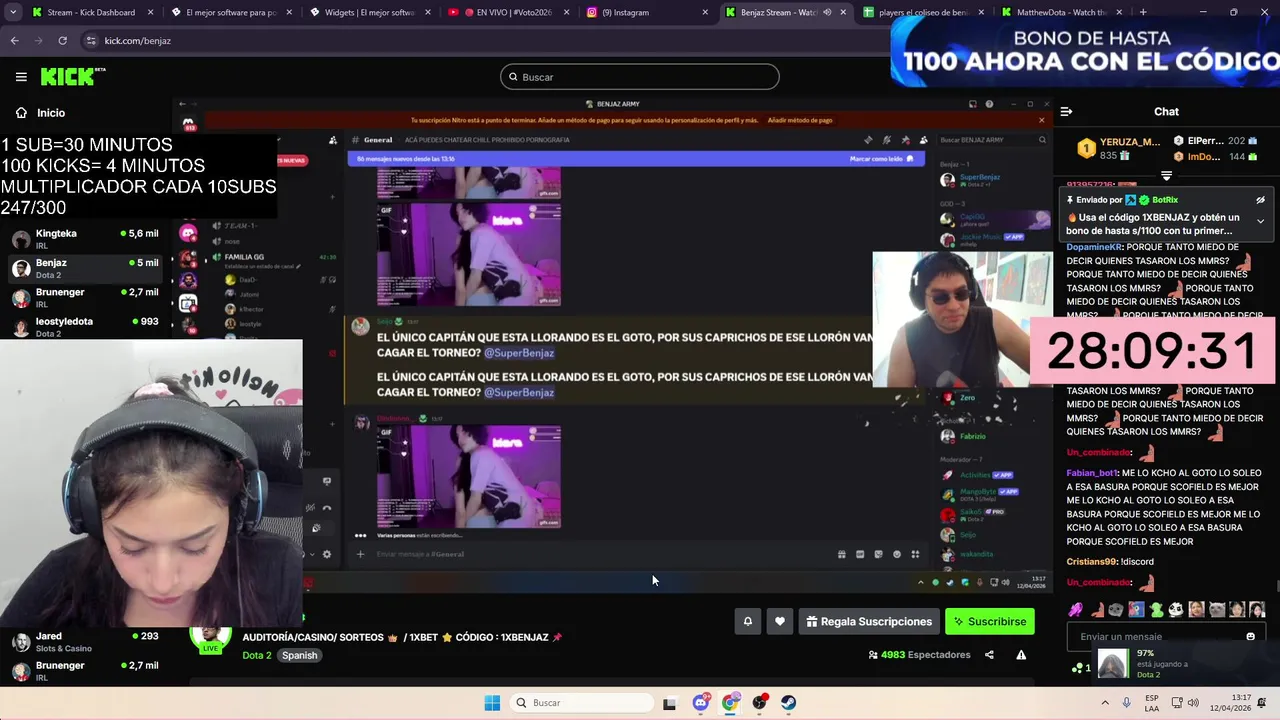Open the tab search dropdown arrow
The image size is (1280, 720).
coord(11,12)
